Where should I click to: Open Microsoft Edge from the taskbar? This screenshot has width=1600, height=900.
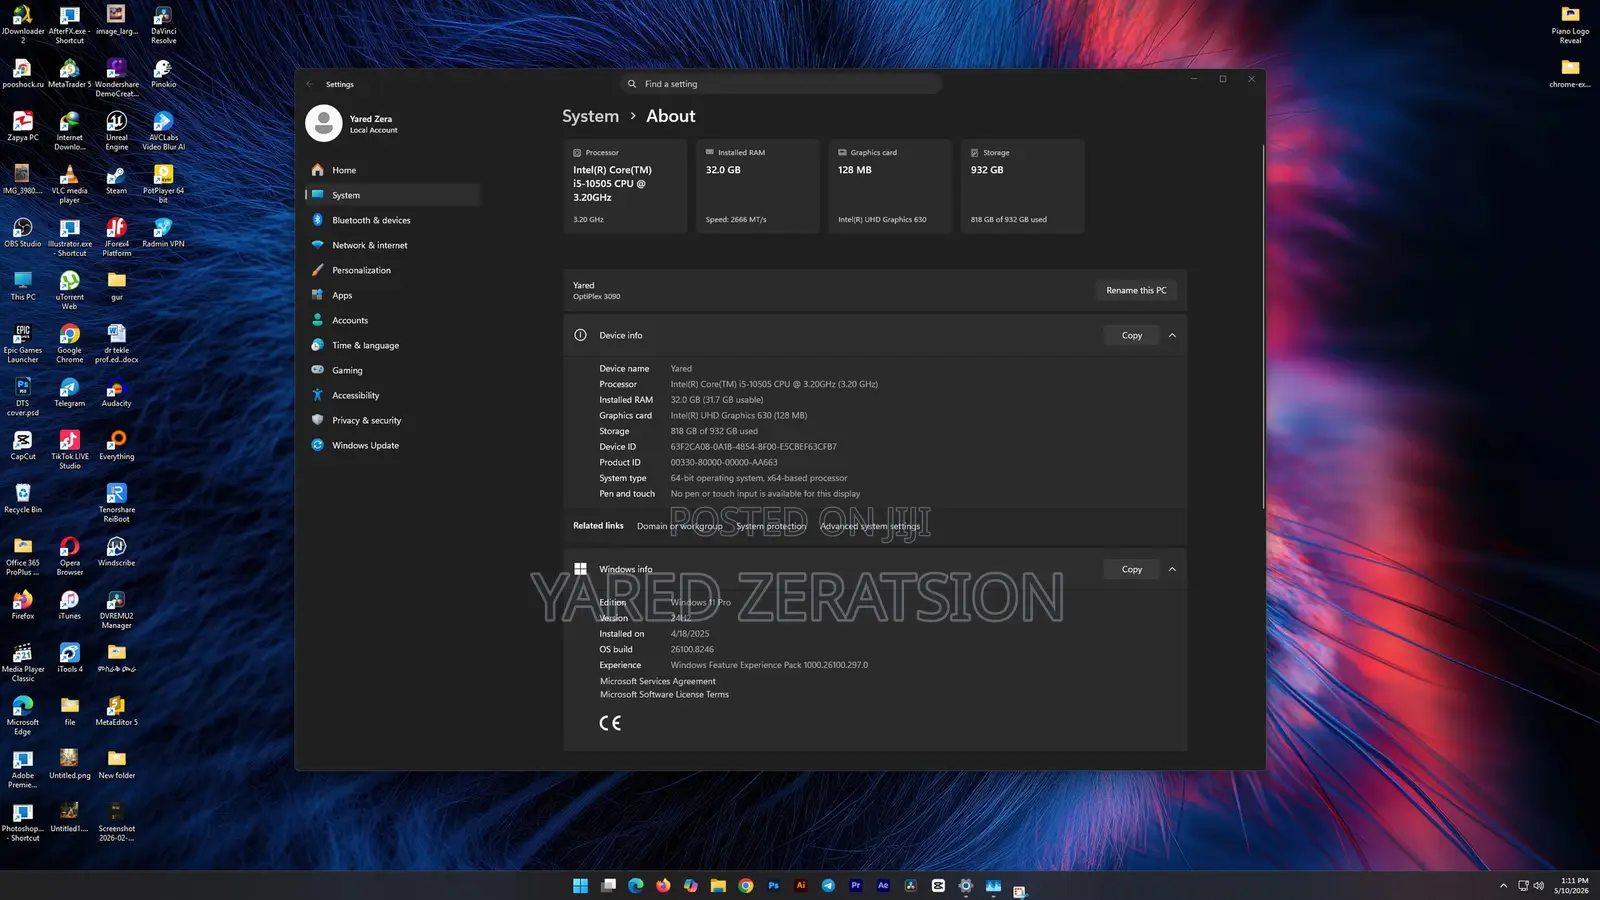click(635, 885)
